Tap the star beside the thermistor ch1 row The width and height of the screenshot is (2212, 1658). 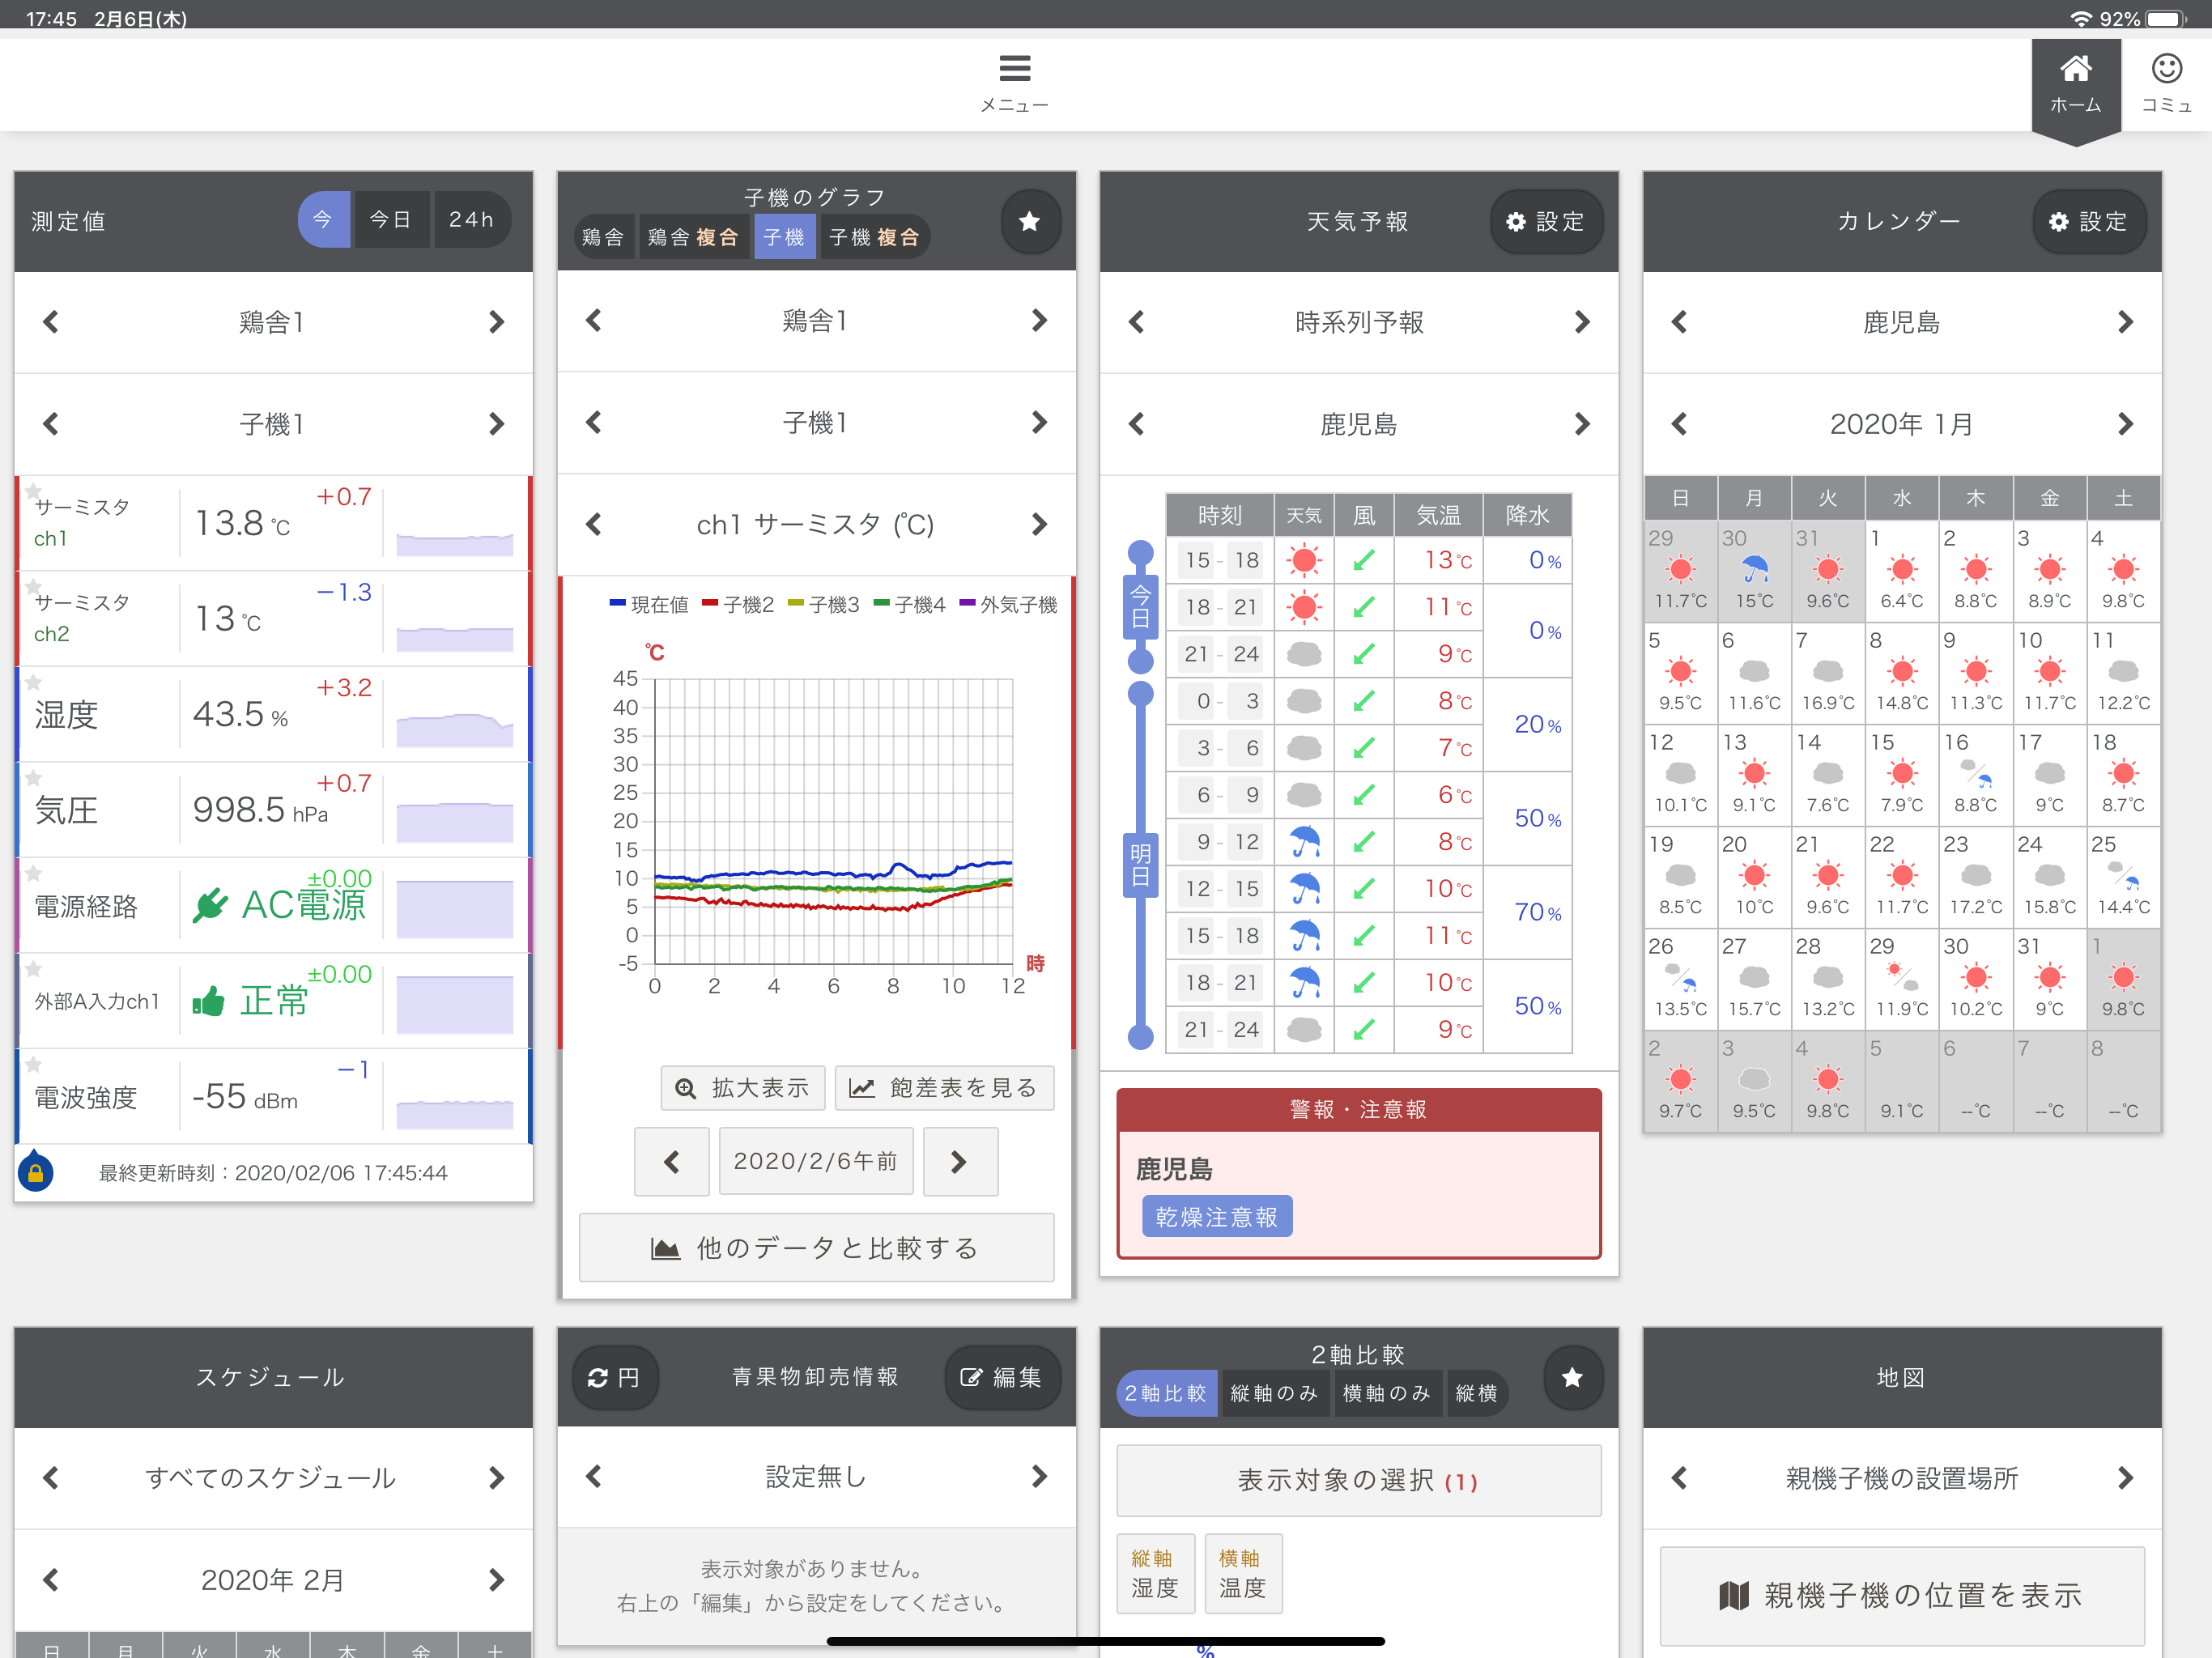(33, 491)
